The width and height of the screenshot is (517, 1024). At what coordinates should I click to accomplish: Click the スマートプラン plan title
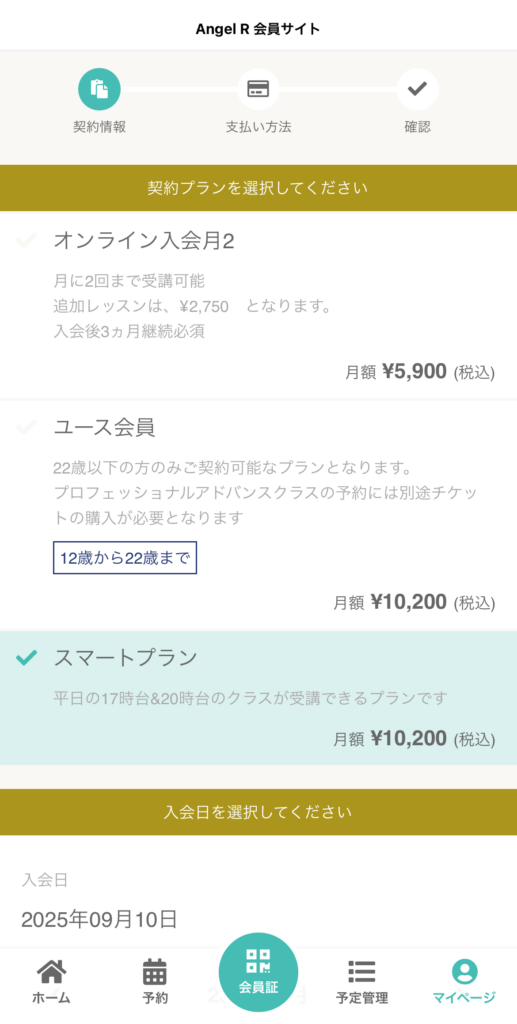click(x=125, y=658)
